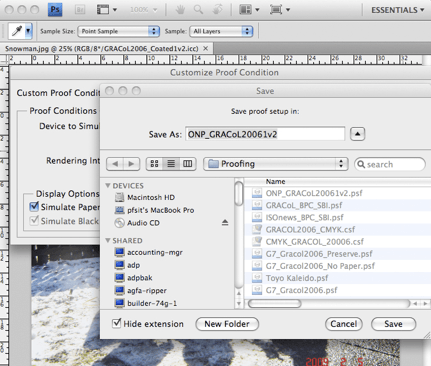Image resolution: width=431 pixels, height=366 pixels.
Task: Open Adobe Bridge from the Br icon
Action: pyautogui.click(x=80, y=10)
